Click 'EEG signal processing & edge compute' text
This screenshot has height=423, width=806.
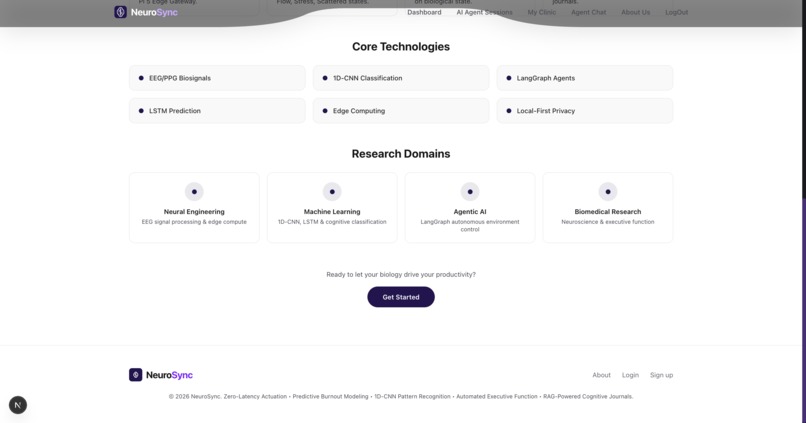(194, 222)
